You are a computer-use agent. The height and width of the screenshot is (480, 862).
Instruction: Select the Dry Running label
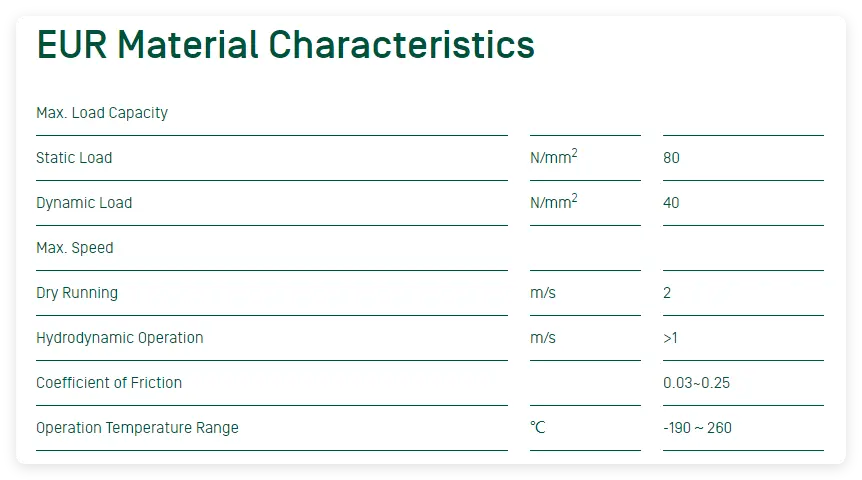pyautogui.click(x=77, y=293)
